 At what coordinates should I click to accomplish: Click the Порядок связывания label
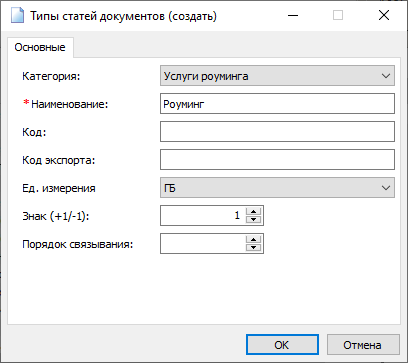(78, 244)
